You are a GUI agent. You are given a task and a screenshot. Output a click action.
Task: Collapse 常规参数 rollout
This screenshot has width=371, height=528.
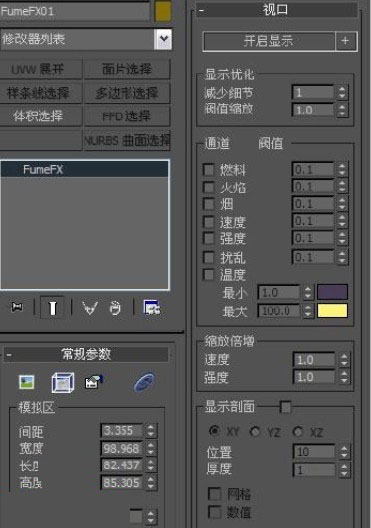(9, 355)
